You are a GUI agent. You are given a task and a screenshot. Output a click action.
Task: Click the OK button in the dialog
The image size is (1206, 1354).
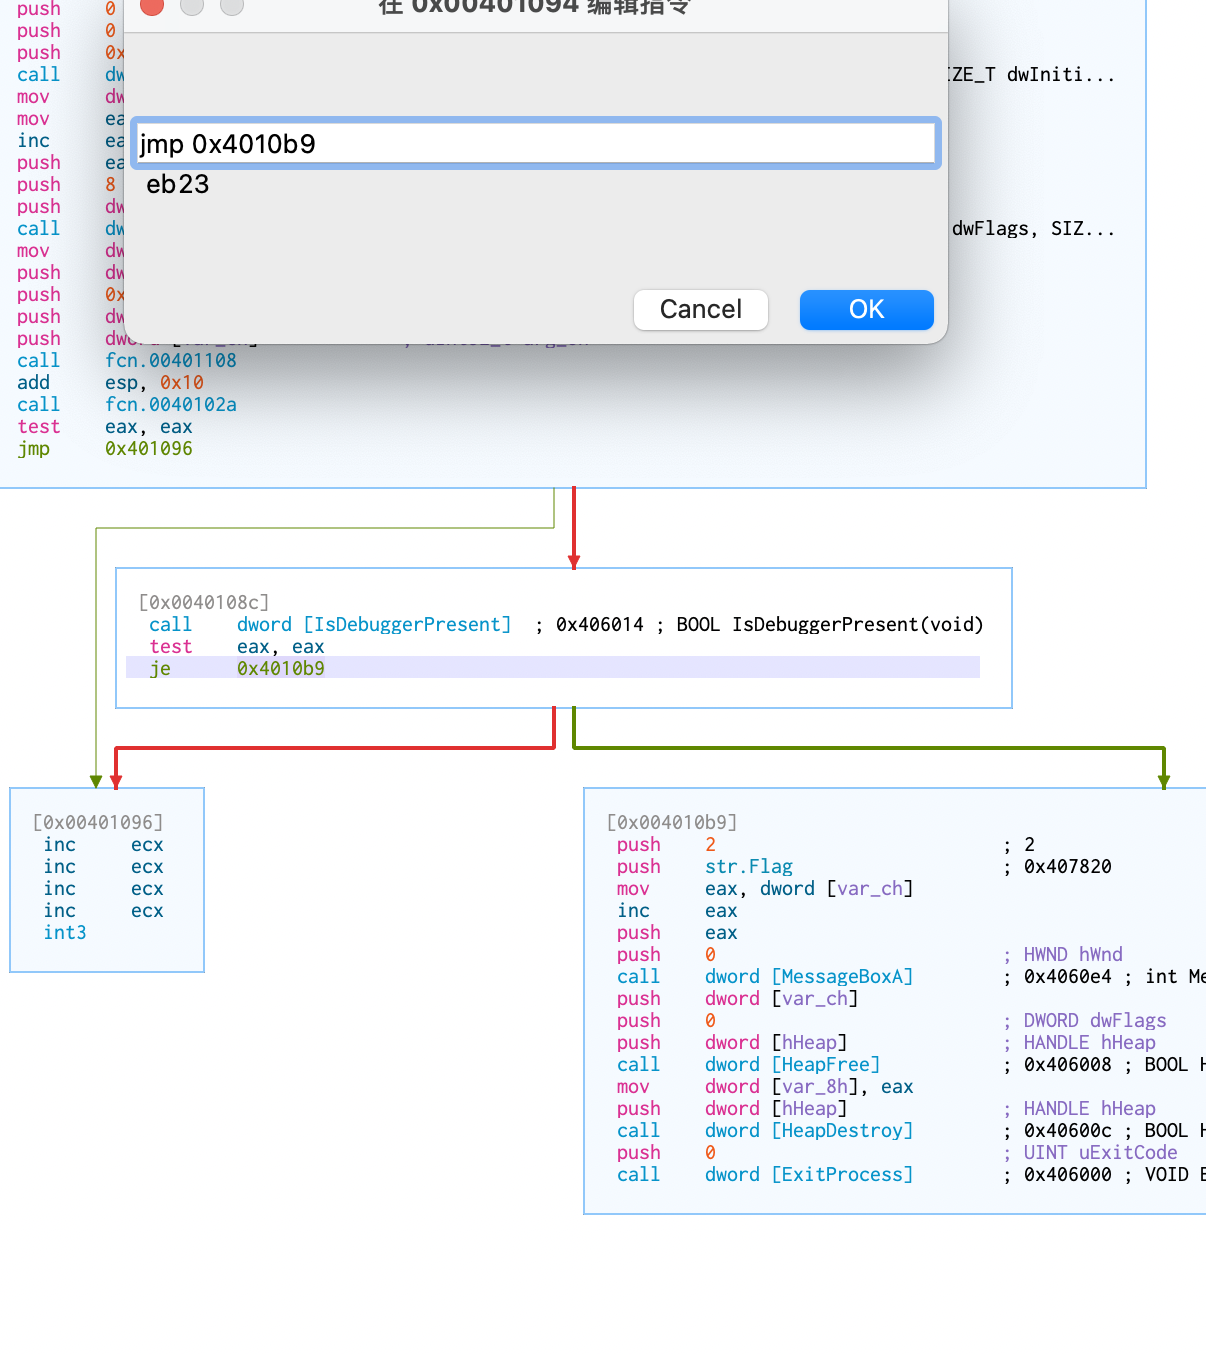(x=866, y=310)
